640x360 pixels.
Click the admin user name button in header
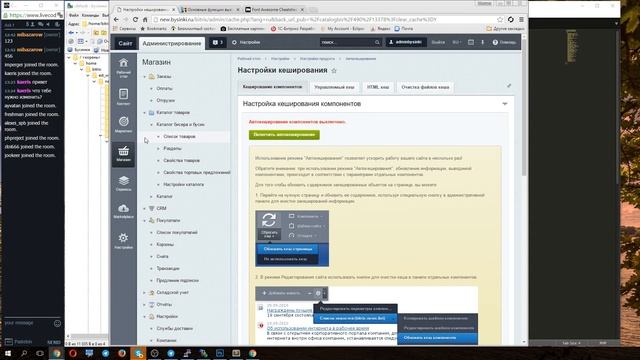point(406,42)
